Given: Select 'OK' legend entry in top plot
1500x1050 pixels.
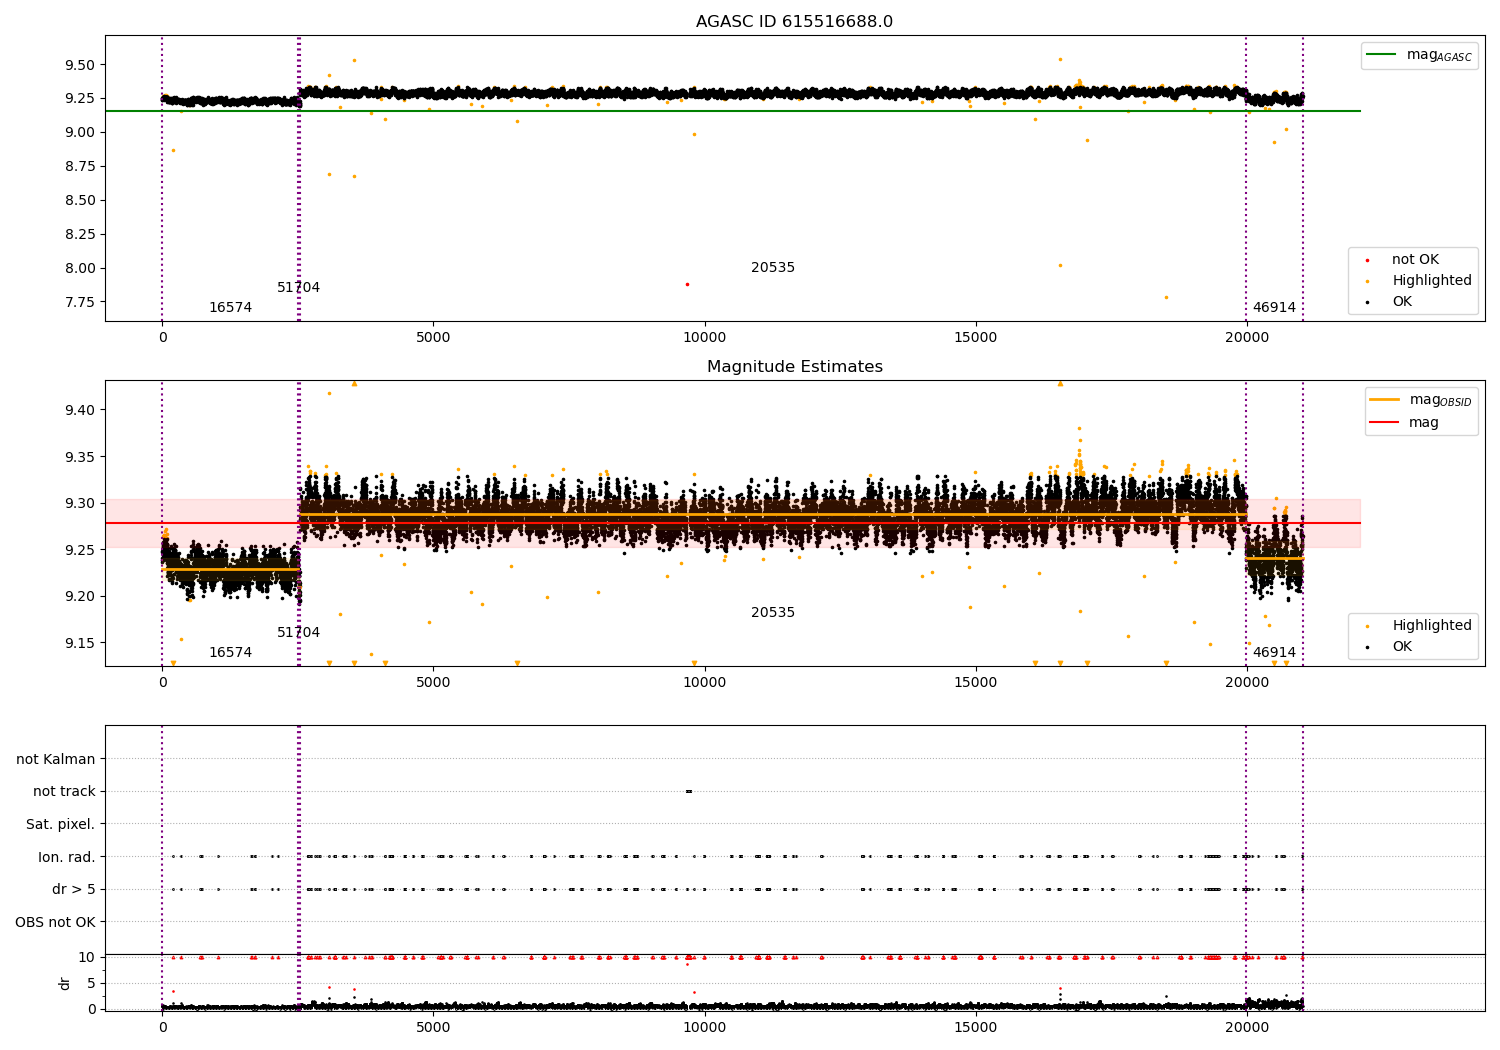Looking at the screenshot, I should pyautogui.click(x=1402, y=302).
